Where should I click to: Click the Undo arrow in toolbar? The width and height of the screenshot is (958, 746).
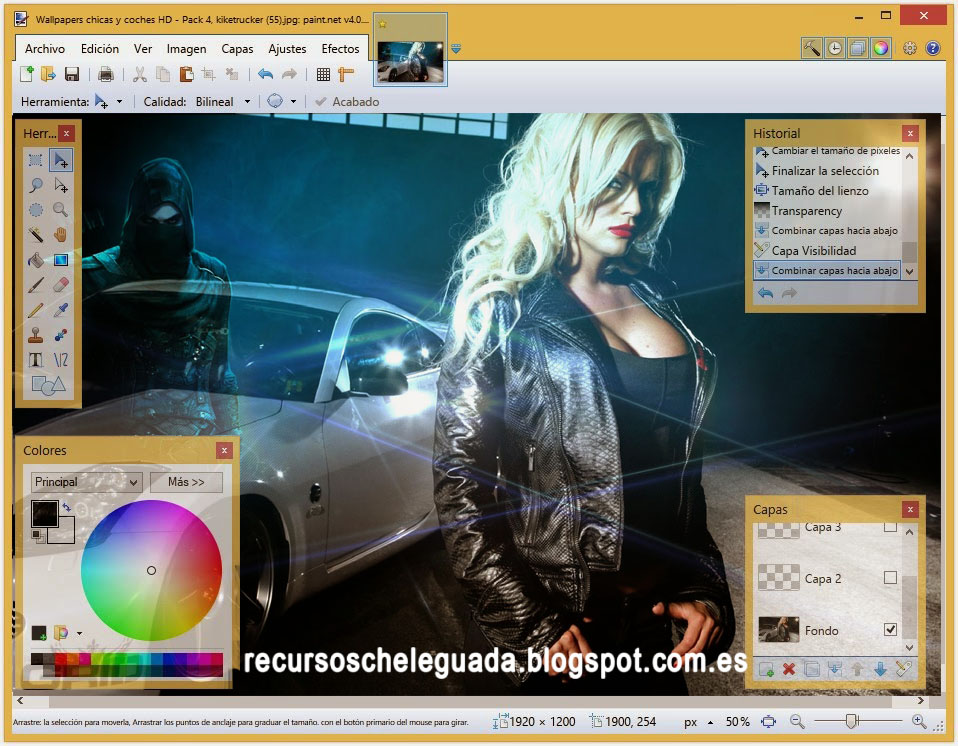[x=265, y=75]
